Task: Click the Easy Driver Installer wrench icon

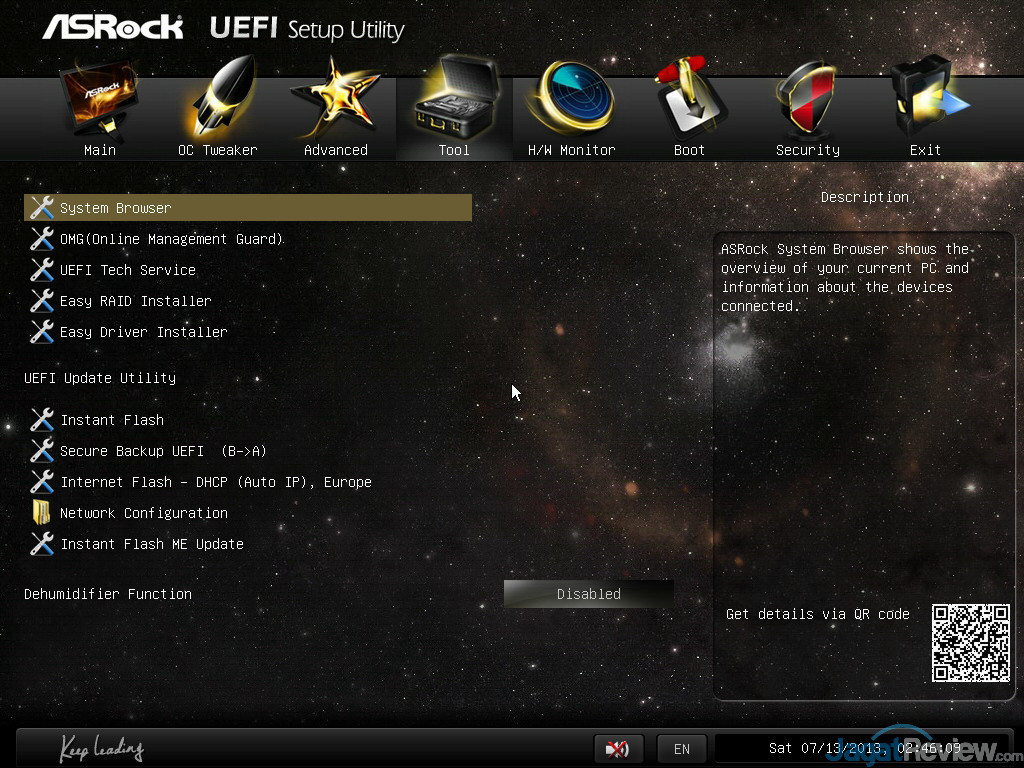Action: tap(42, 332)
